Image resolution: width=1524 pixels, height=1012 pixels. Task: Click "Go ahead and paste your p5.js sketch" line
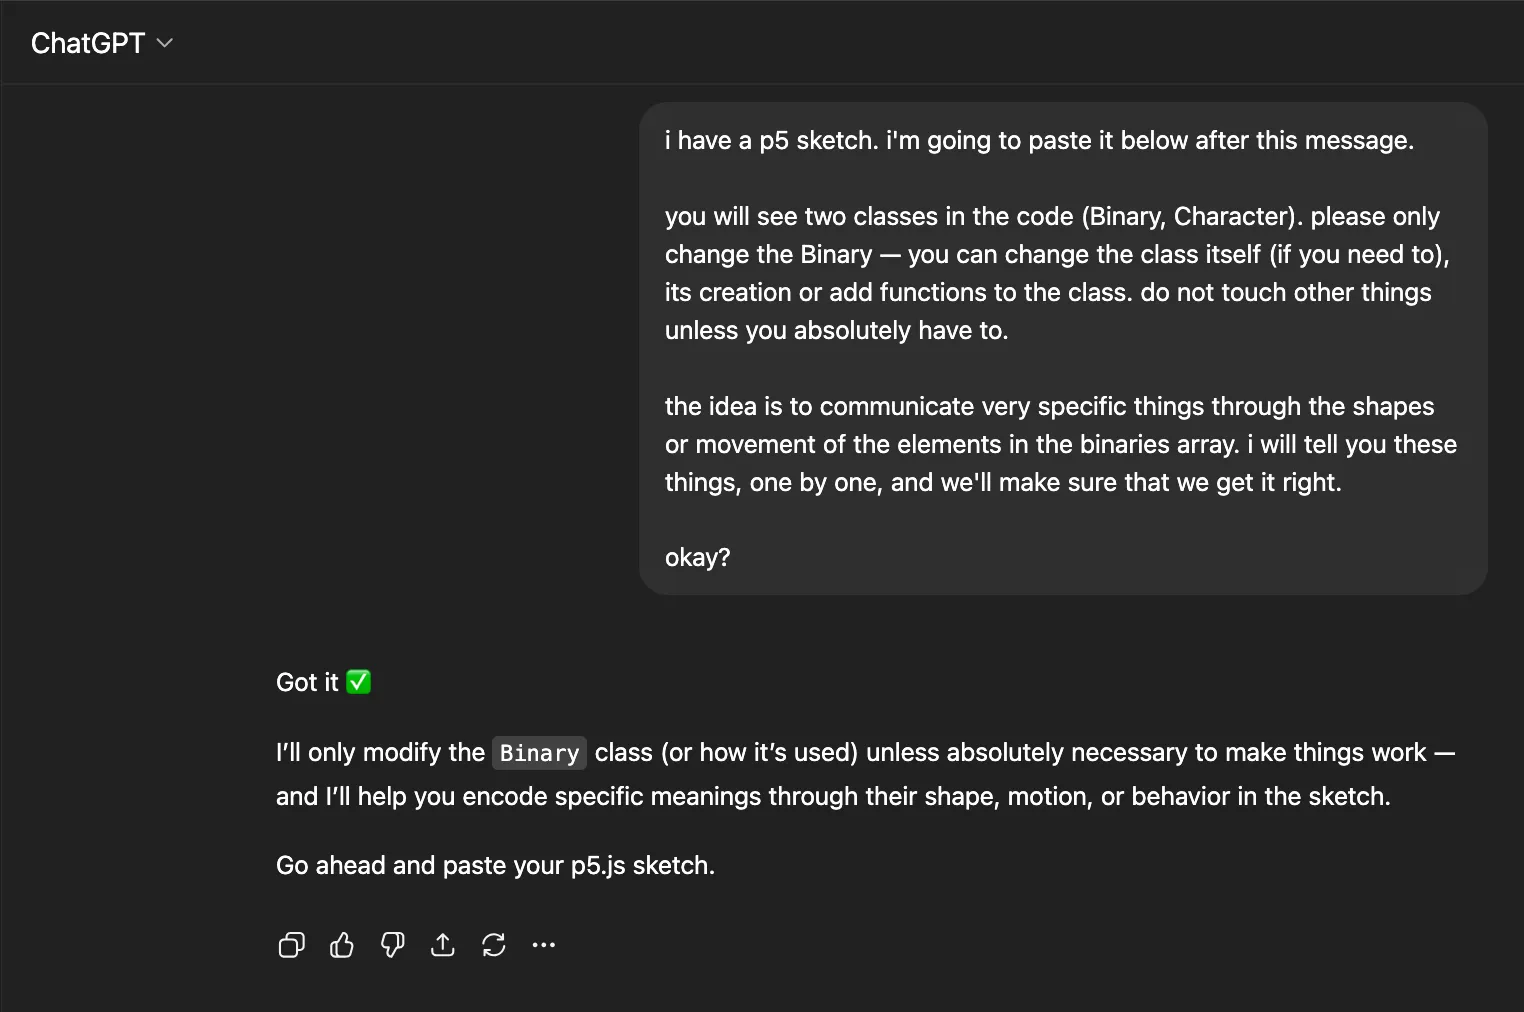point(495,865)
